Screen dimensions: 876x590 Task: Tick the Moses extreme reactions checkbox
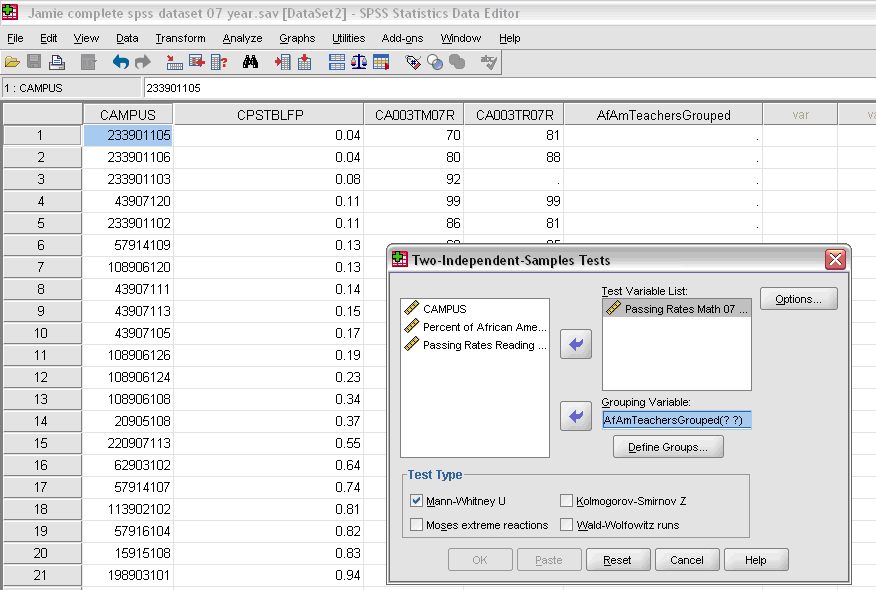pos(417,524)
